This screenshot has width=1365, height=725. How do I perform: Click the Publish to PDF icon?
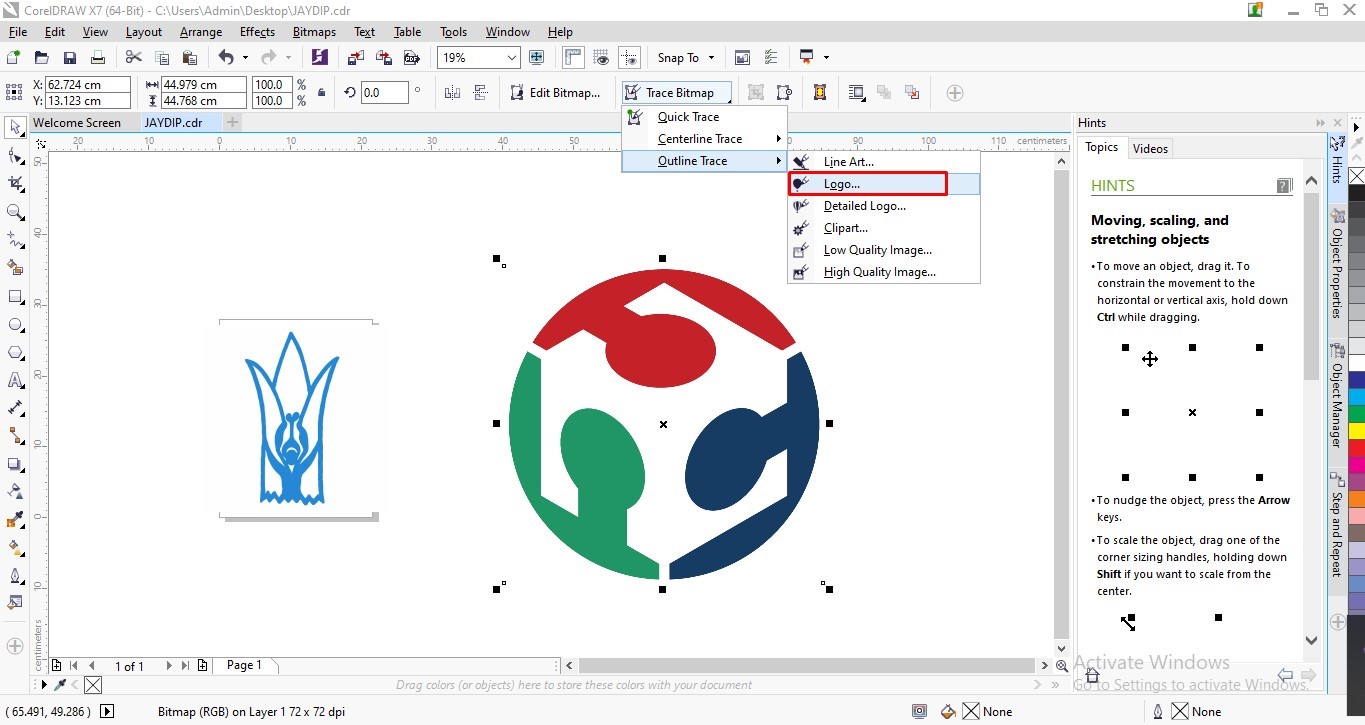(x=411, y=58)
